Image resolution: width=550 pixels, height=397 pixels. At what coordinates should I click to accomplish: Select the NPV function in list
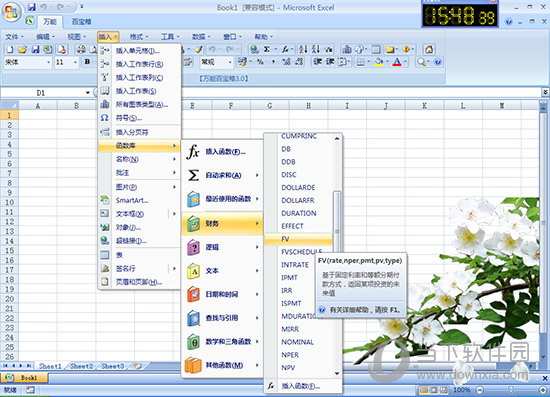(x=288, y=368)
